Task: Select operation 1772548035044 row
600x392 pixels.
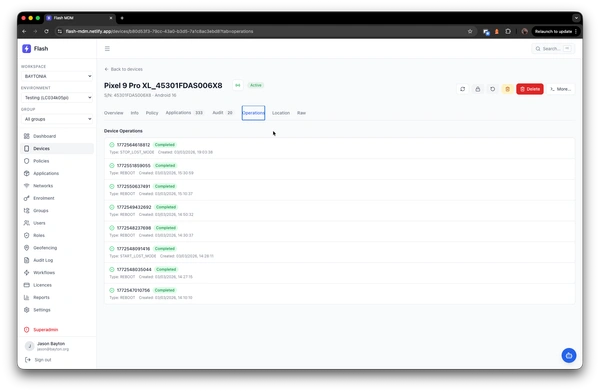Action: 339,273
